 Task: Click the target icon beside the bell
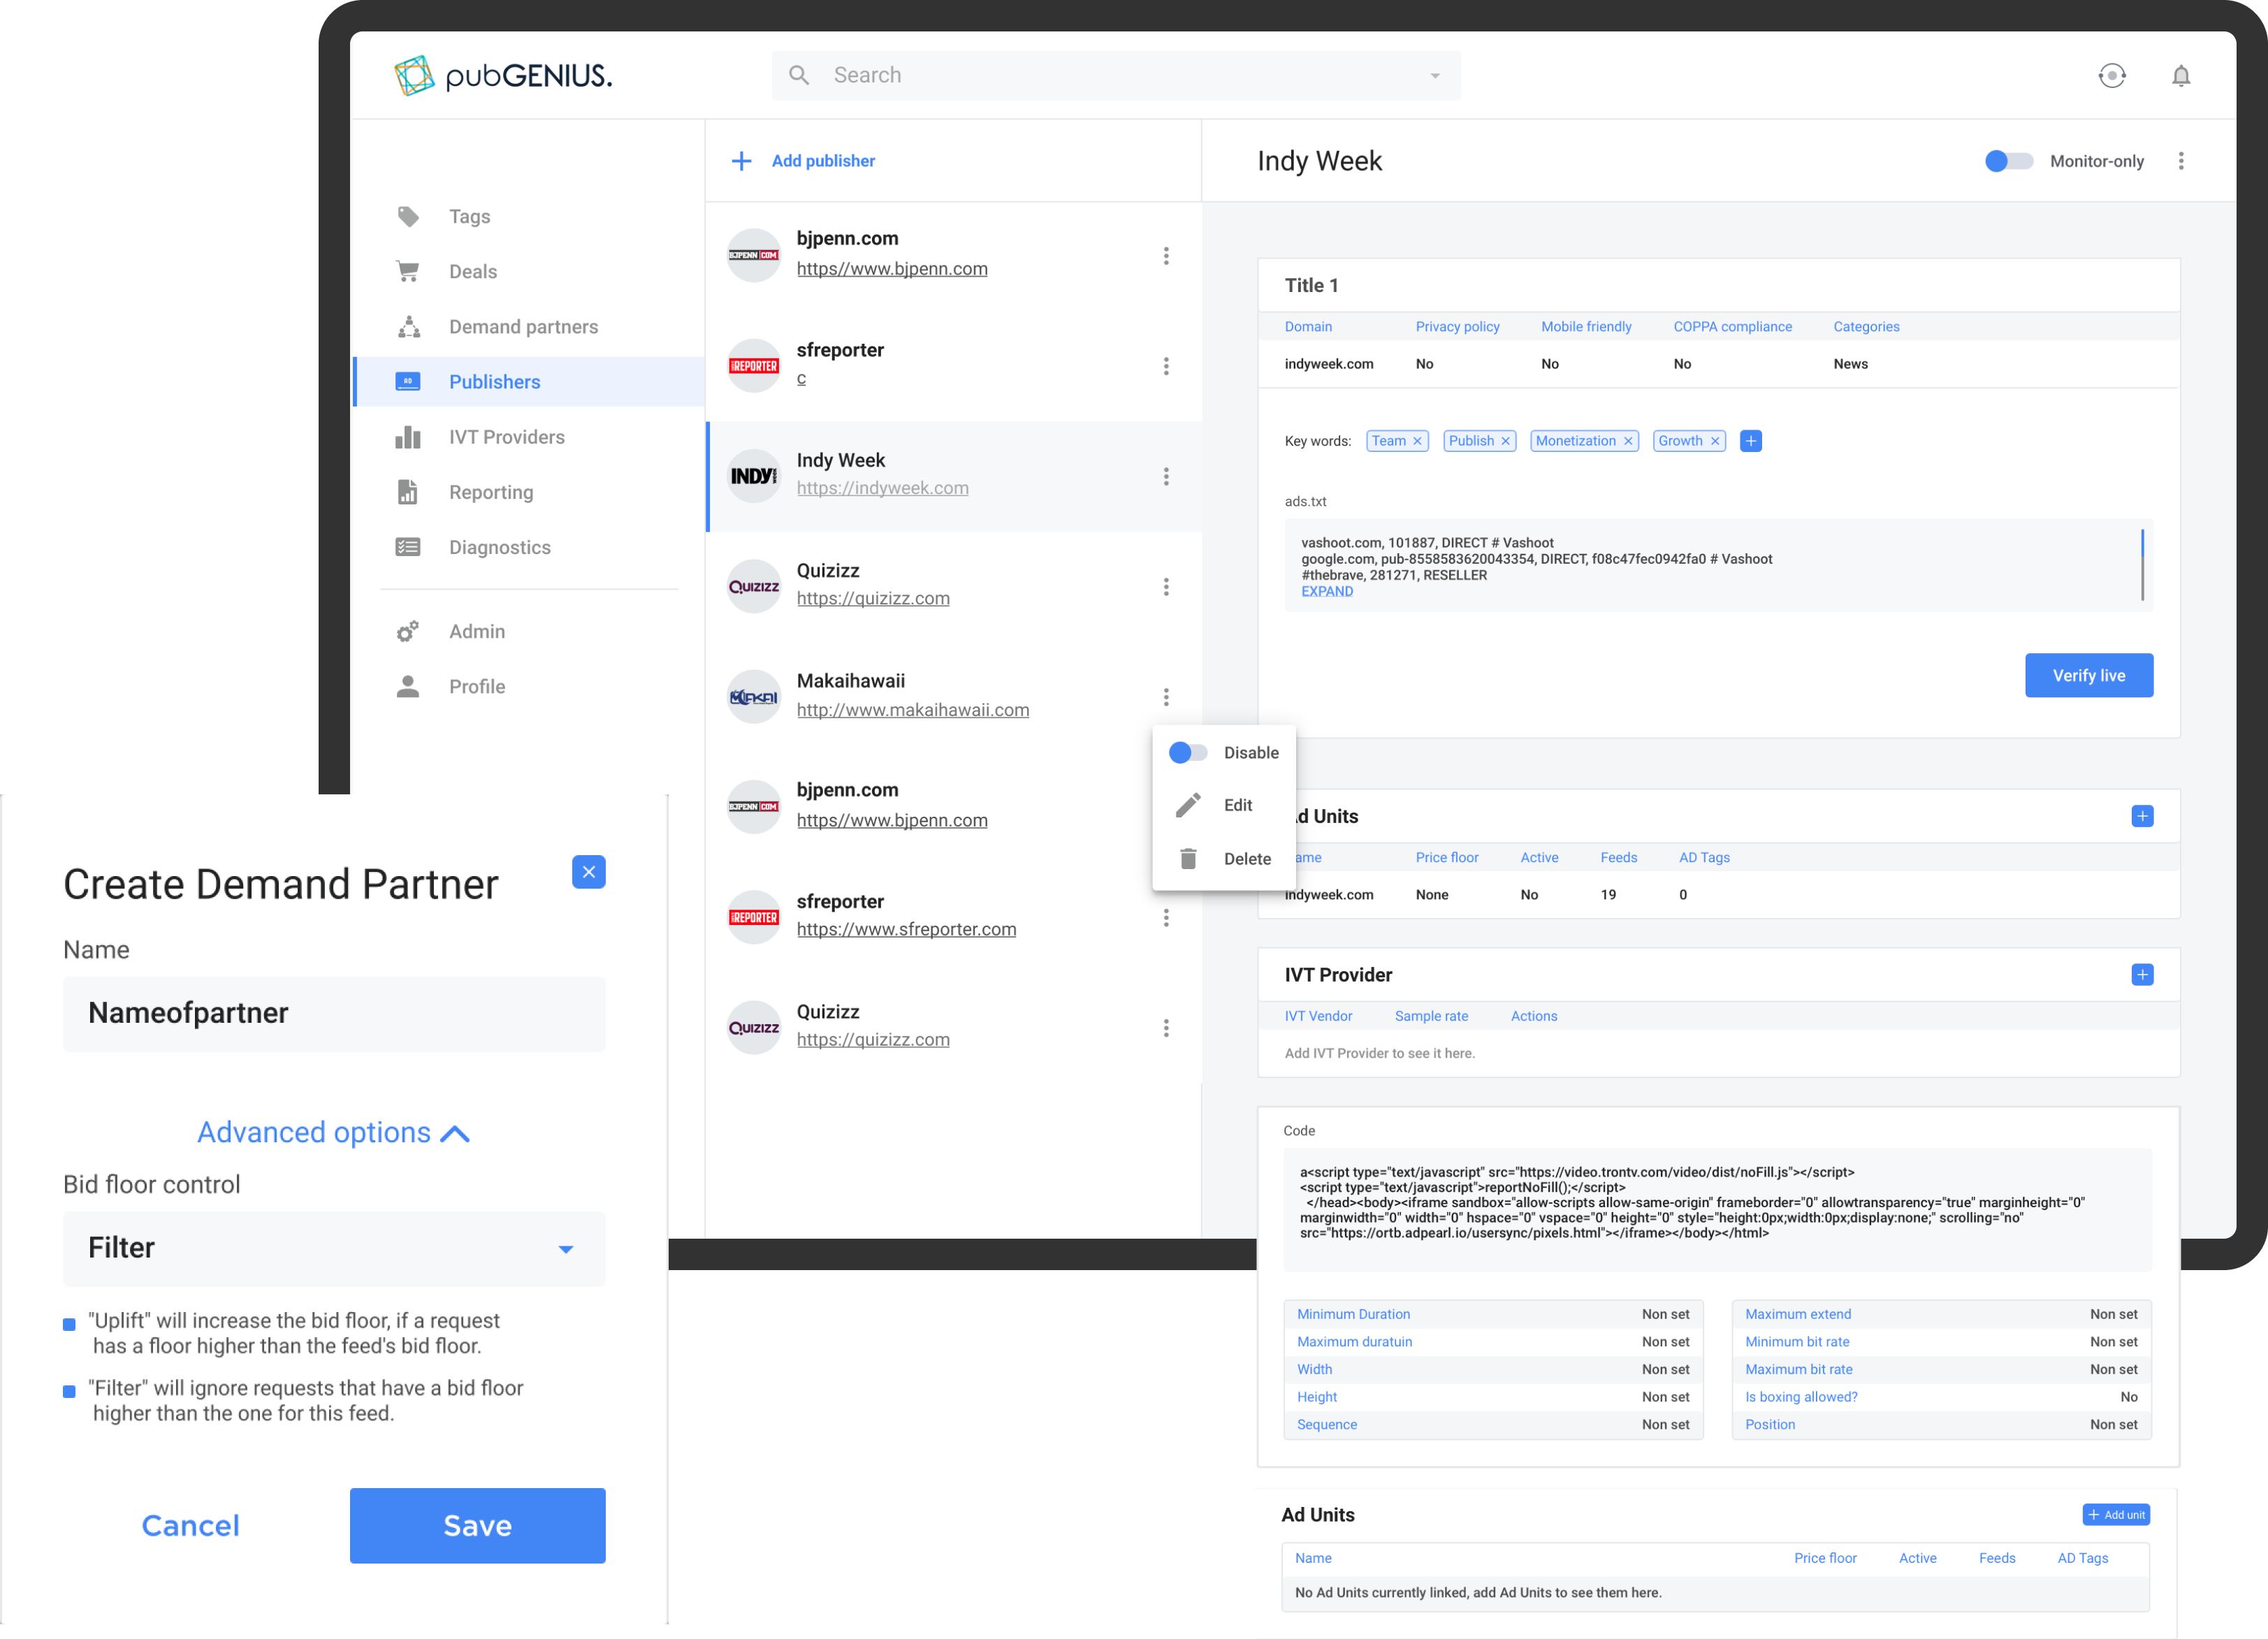pos(2112,75)
